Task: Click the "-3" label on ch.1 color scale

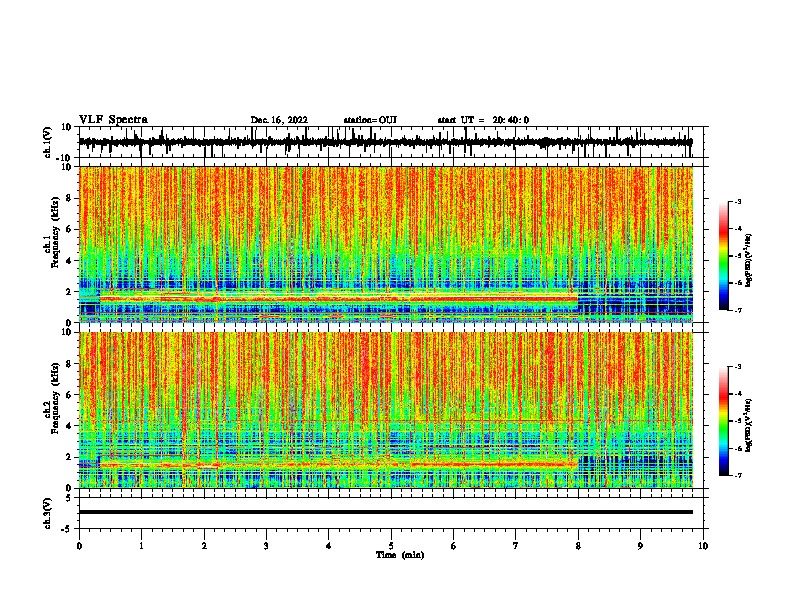Action: coord(738,201)
